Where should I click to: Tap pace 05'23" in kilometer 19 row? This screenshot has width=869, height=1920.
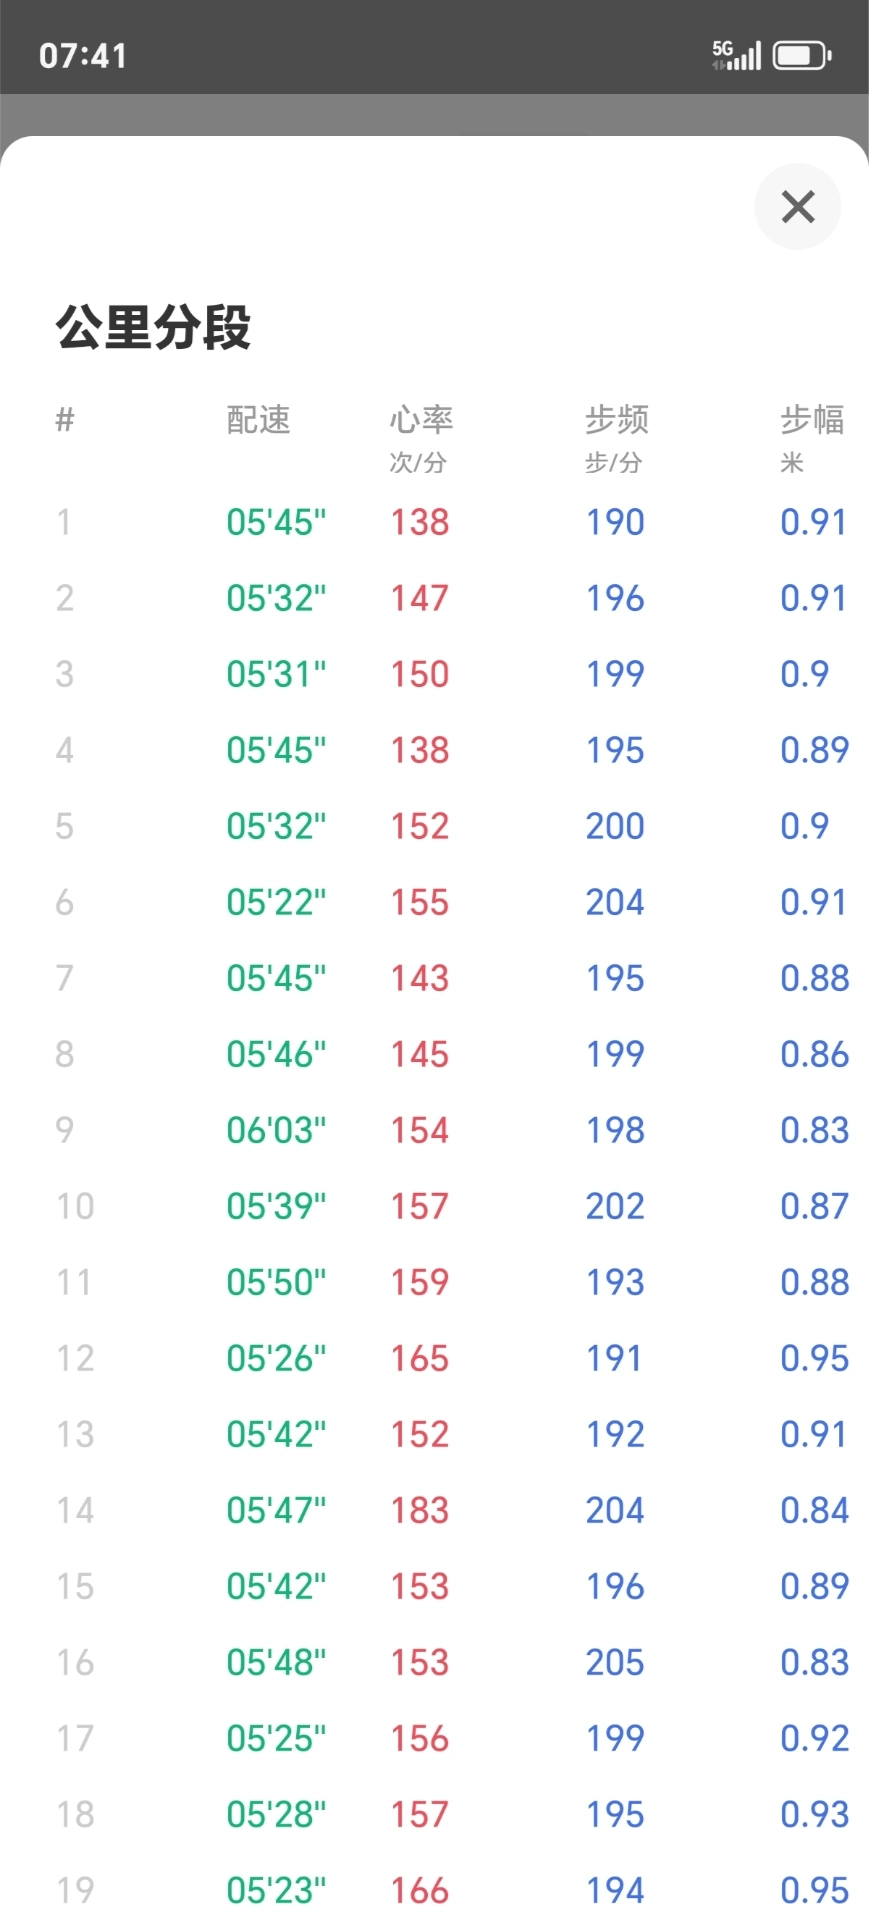[x=276, y=1890]
